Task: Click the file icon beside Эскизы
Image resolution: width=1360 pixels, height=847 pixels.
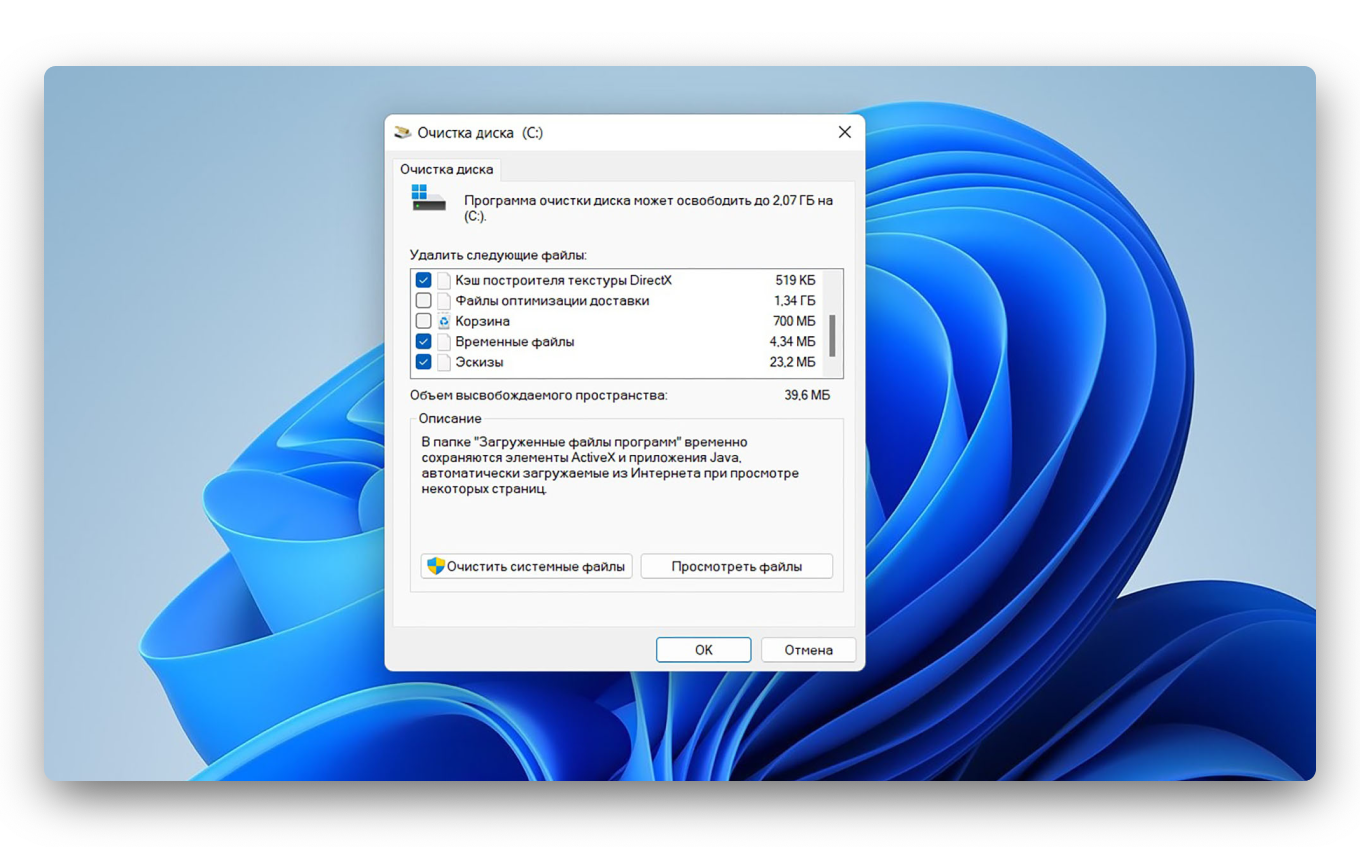Action: [444, 362]
